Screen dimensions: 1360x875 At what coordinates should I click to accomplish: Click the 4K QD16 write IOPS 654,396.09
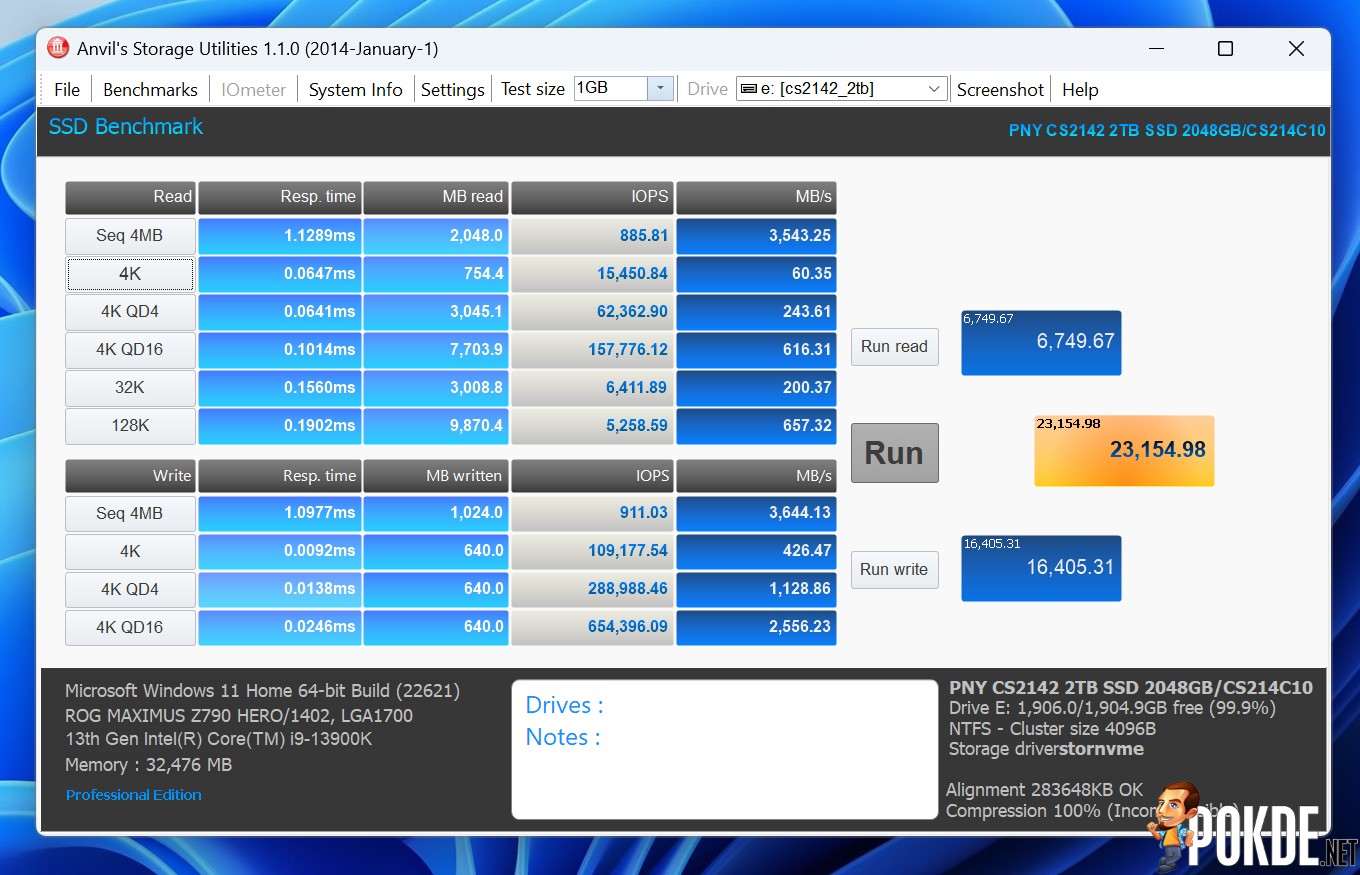pos(593,628)
